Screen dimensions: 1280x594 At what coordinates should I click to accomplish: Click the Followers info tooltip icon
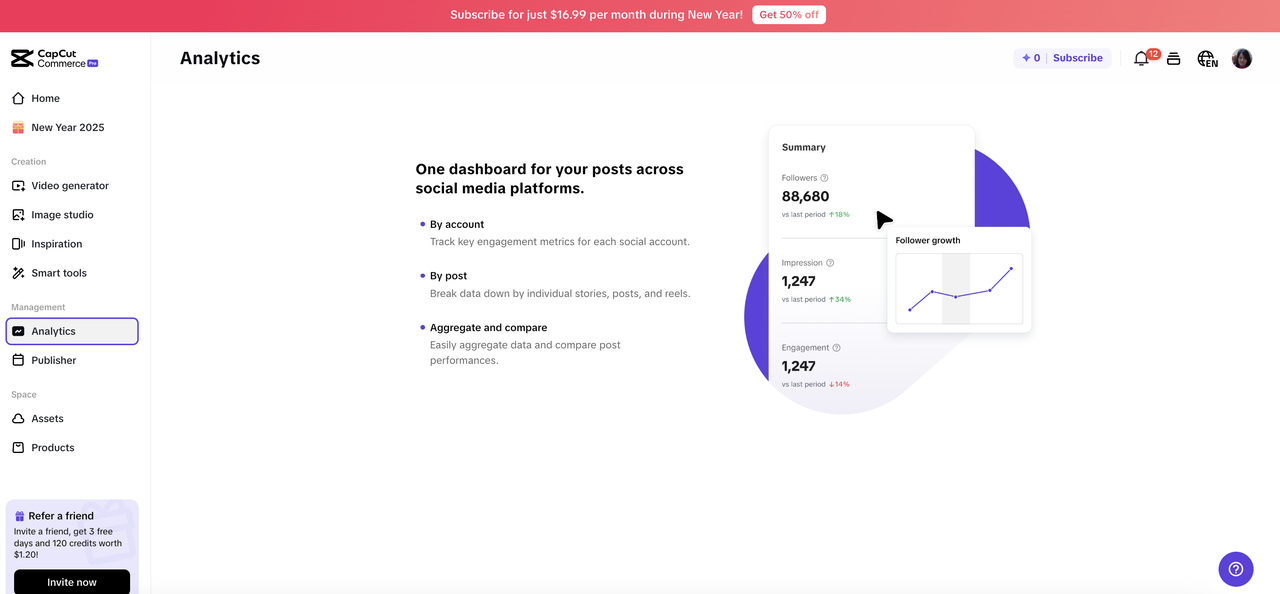click(x=824, y=178)
